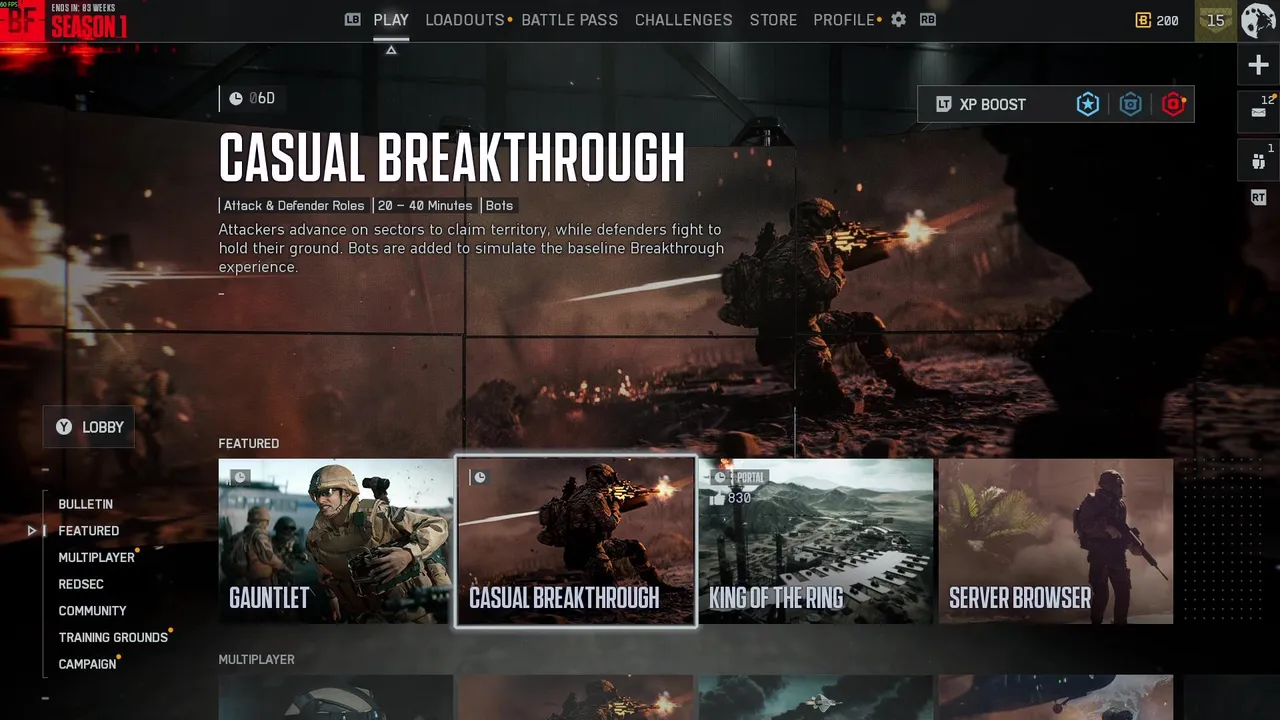This screenshot has width=1280, height=720.
Task: Open the XP BOOST panel
Action: pos(1056,104)
